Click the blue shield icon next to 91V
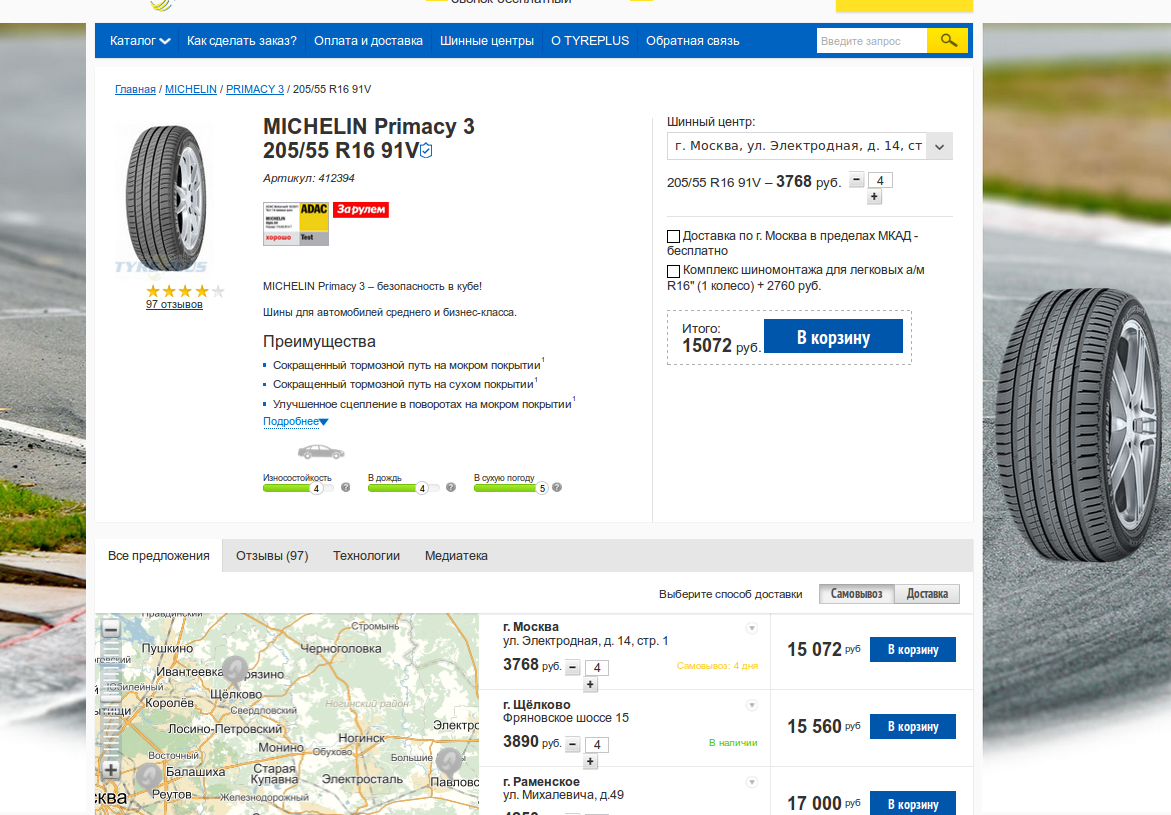 tap(426, 151)
